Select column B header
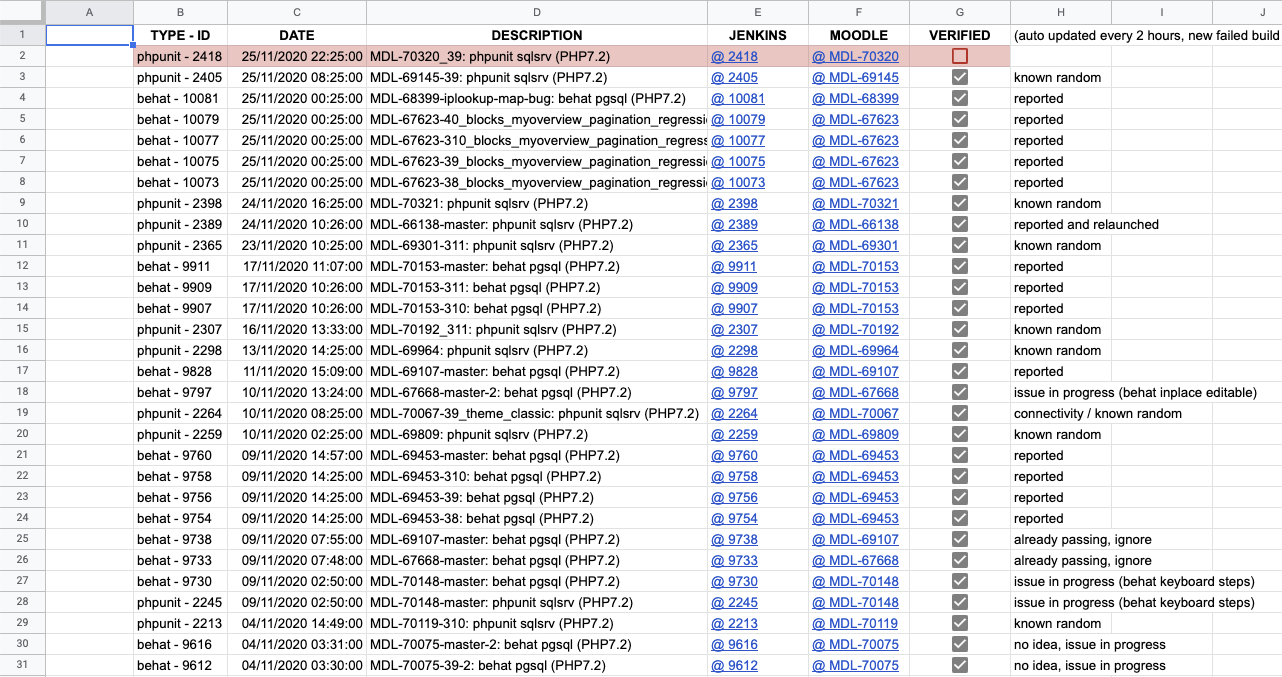 pos(180,12)
